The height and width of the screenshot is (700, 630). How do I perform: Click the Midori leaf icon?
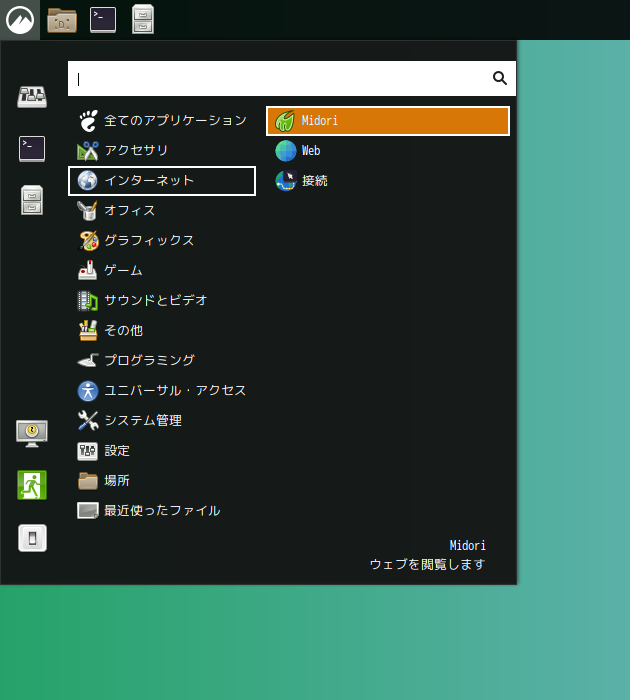point(285,121)
